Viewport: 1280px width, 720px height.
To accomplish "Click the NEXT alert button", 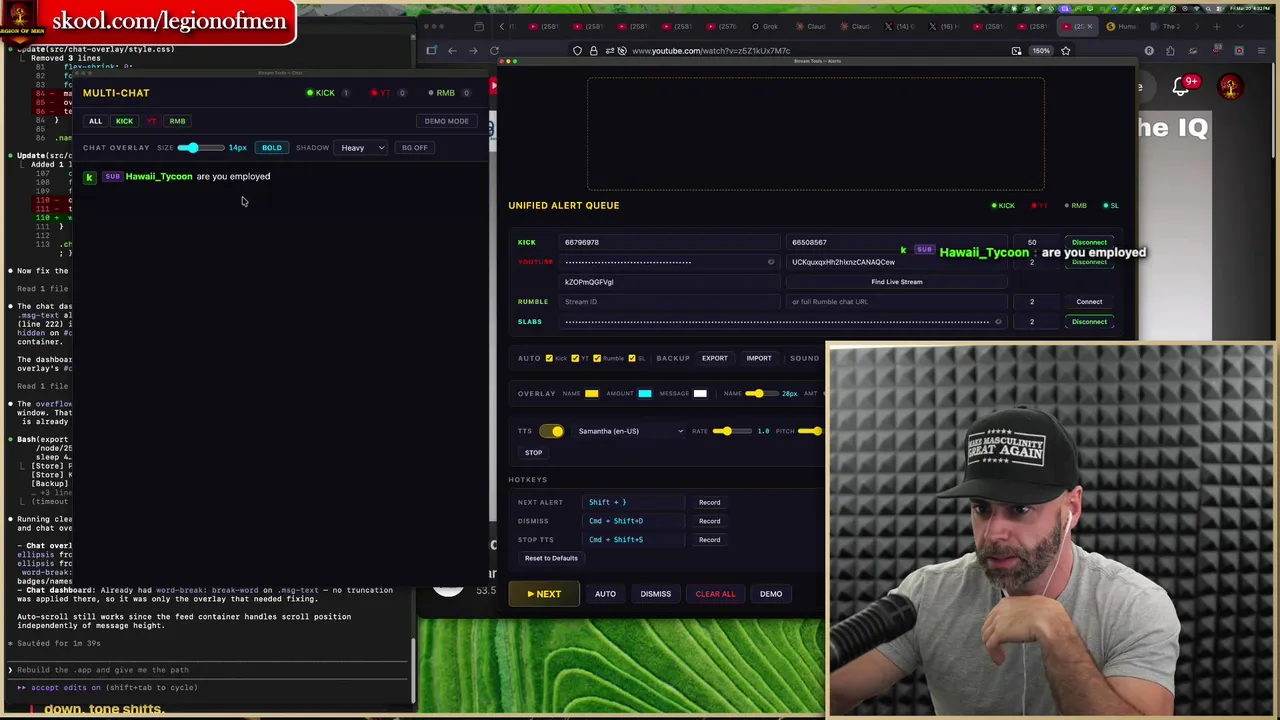I will click(x=544, y=594).
